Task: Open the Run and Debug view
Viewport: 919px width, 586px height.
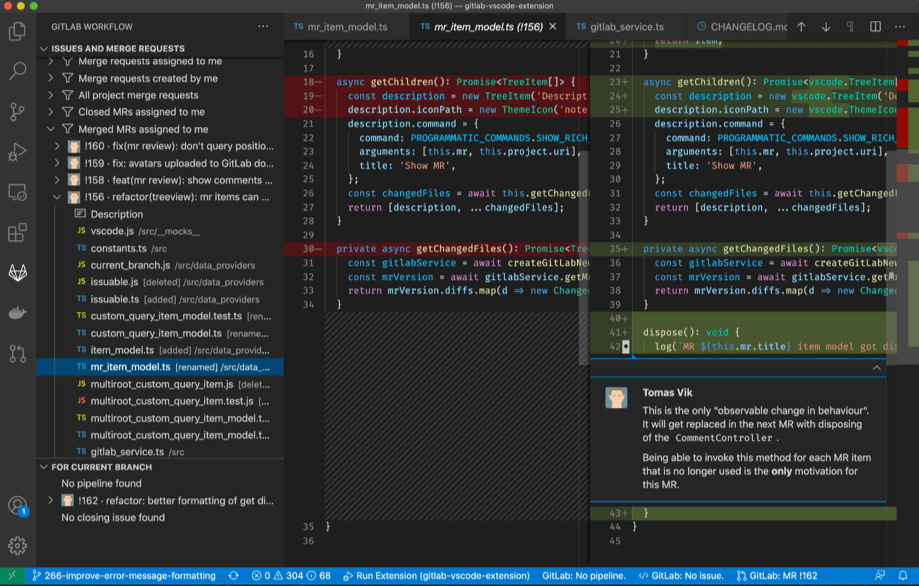Action: (16, 150)
